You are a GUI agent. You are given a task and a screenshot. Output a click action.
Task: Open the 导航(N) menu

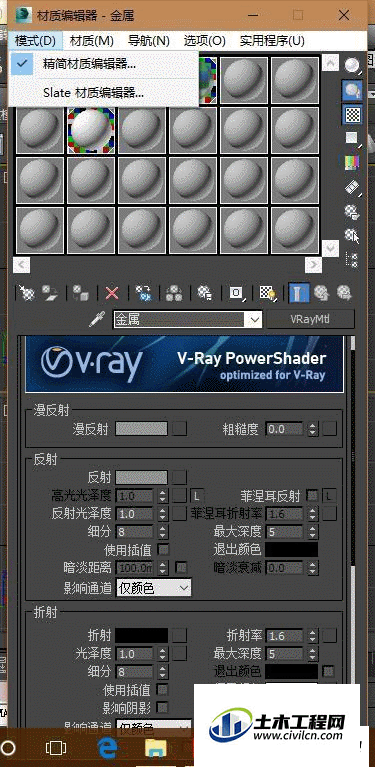coord(149,41)
